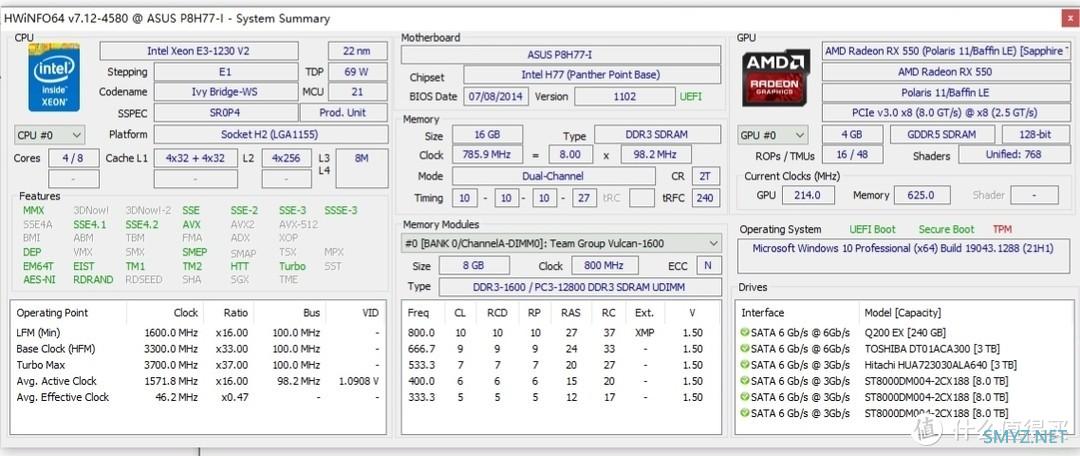
Task: Click the Intel H77 chipset field
Action: [x=592, y=75]
